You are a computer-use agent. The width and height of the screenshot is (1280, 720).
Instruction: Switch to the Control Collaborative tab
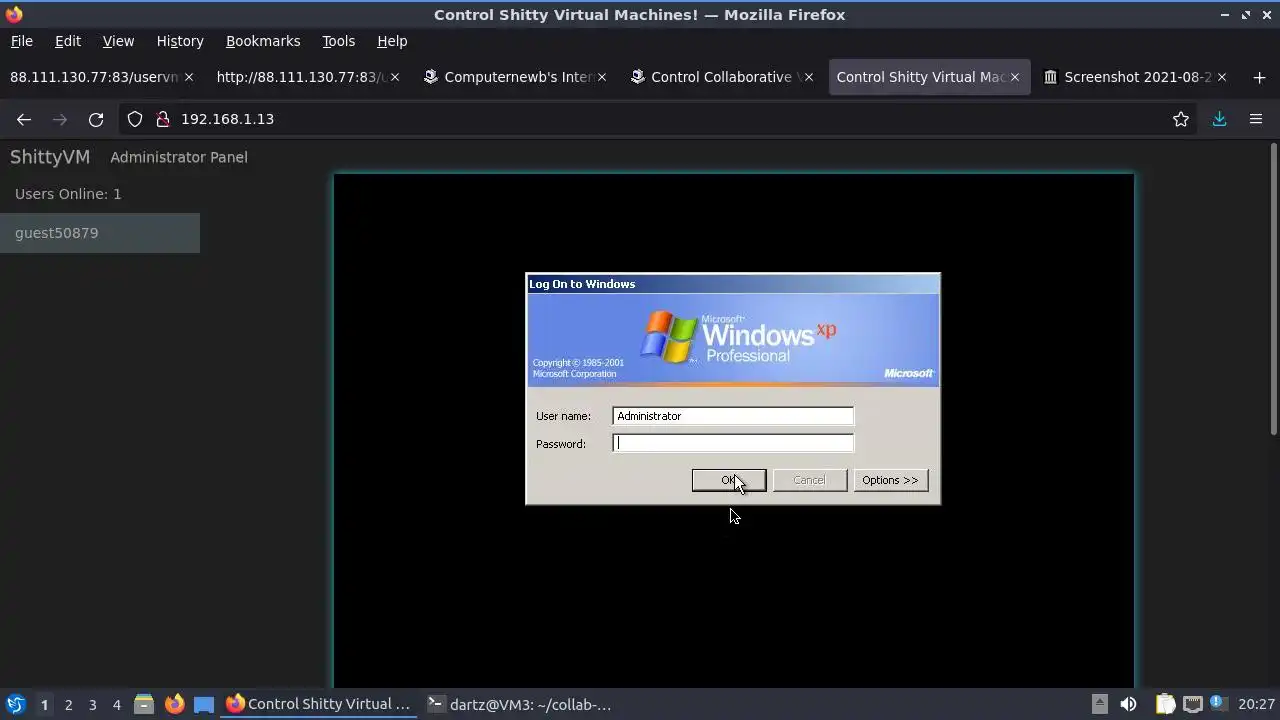tap(722, 77)
